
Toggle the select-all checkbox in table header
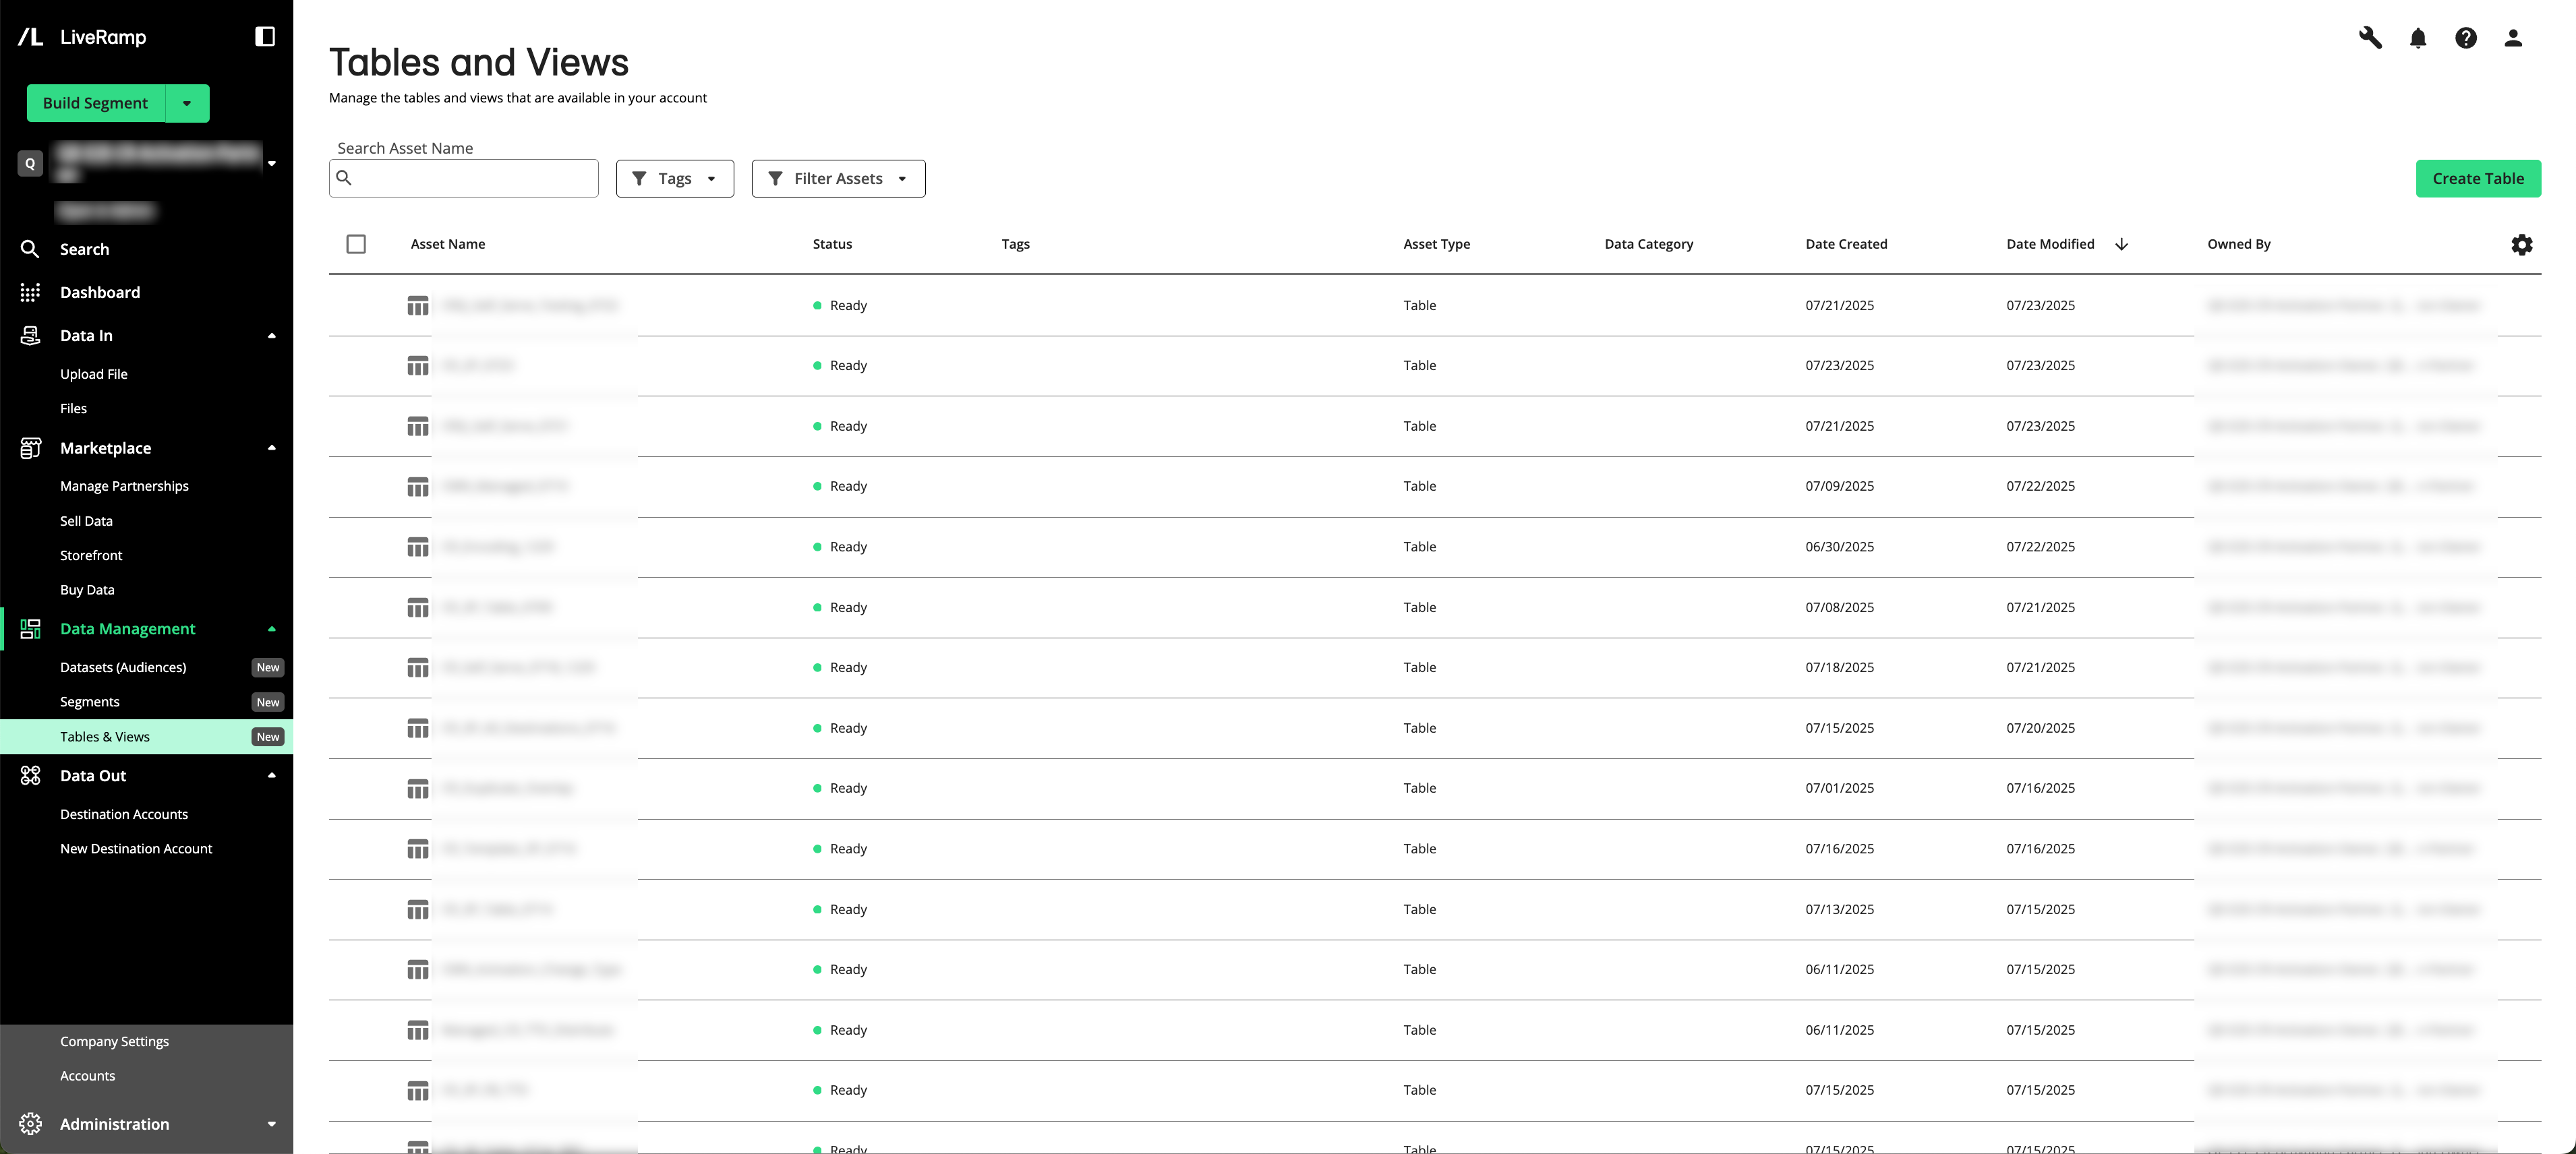point(356,244)
